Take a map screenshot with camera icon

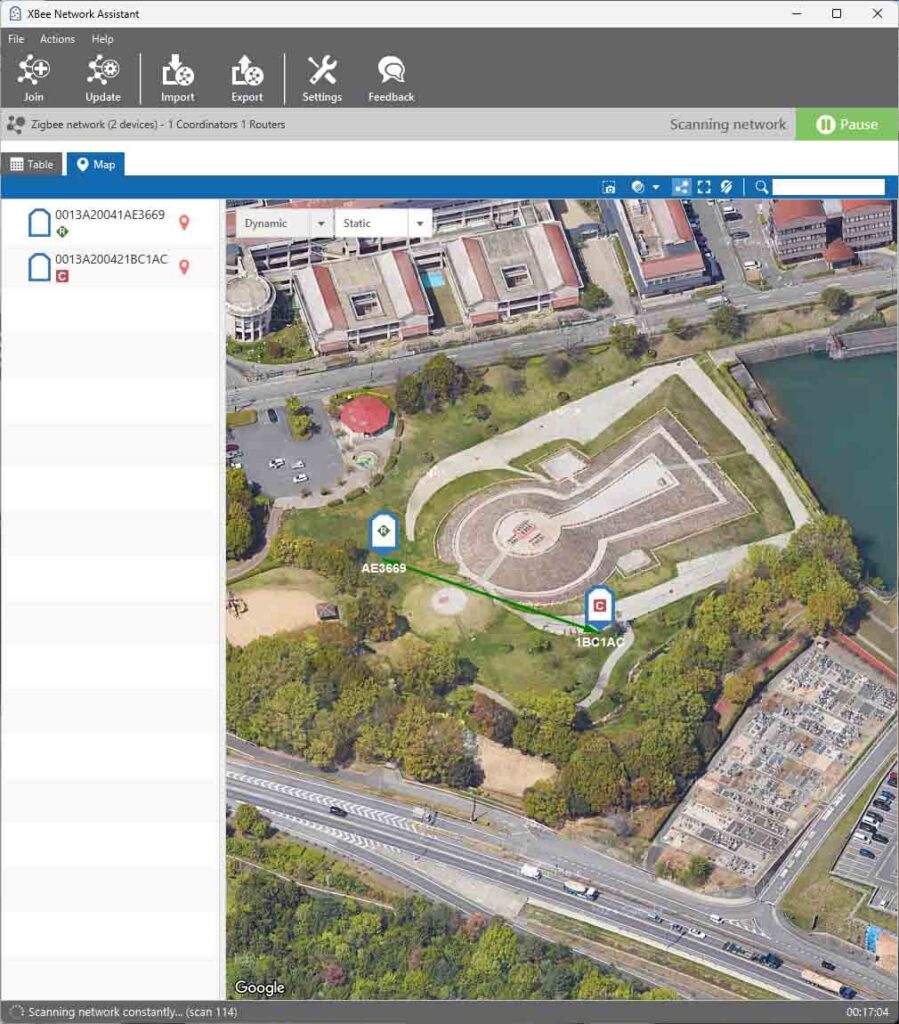608,187
